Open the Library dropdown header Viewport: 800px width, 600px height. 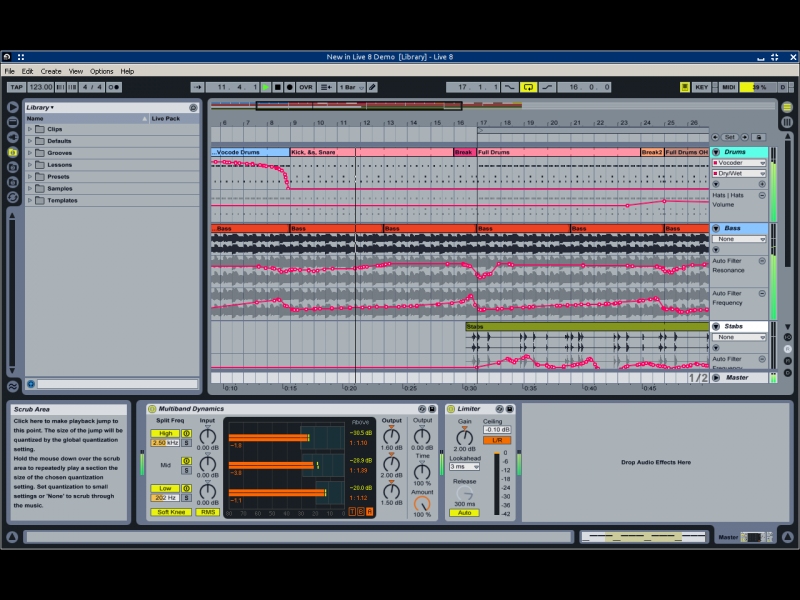coord(40,107)
